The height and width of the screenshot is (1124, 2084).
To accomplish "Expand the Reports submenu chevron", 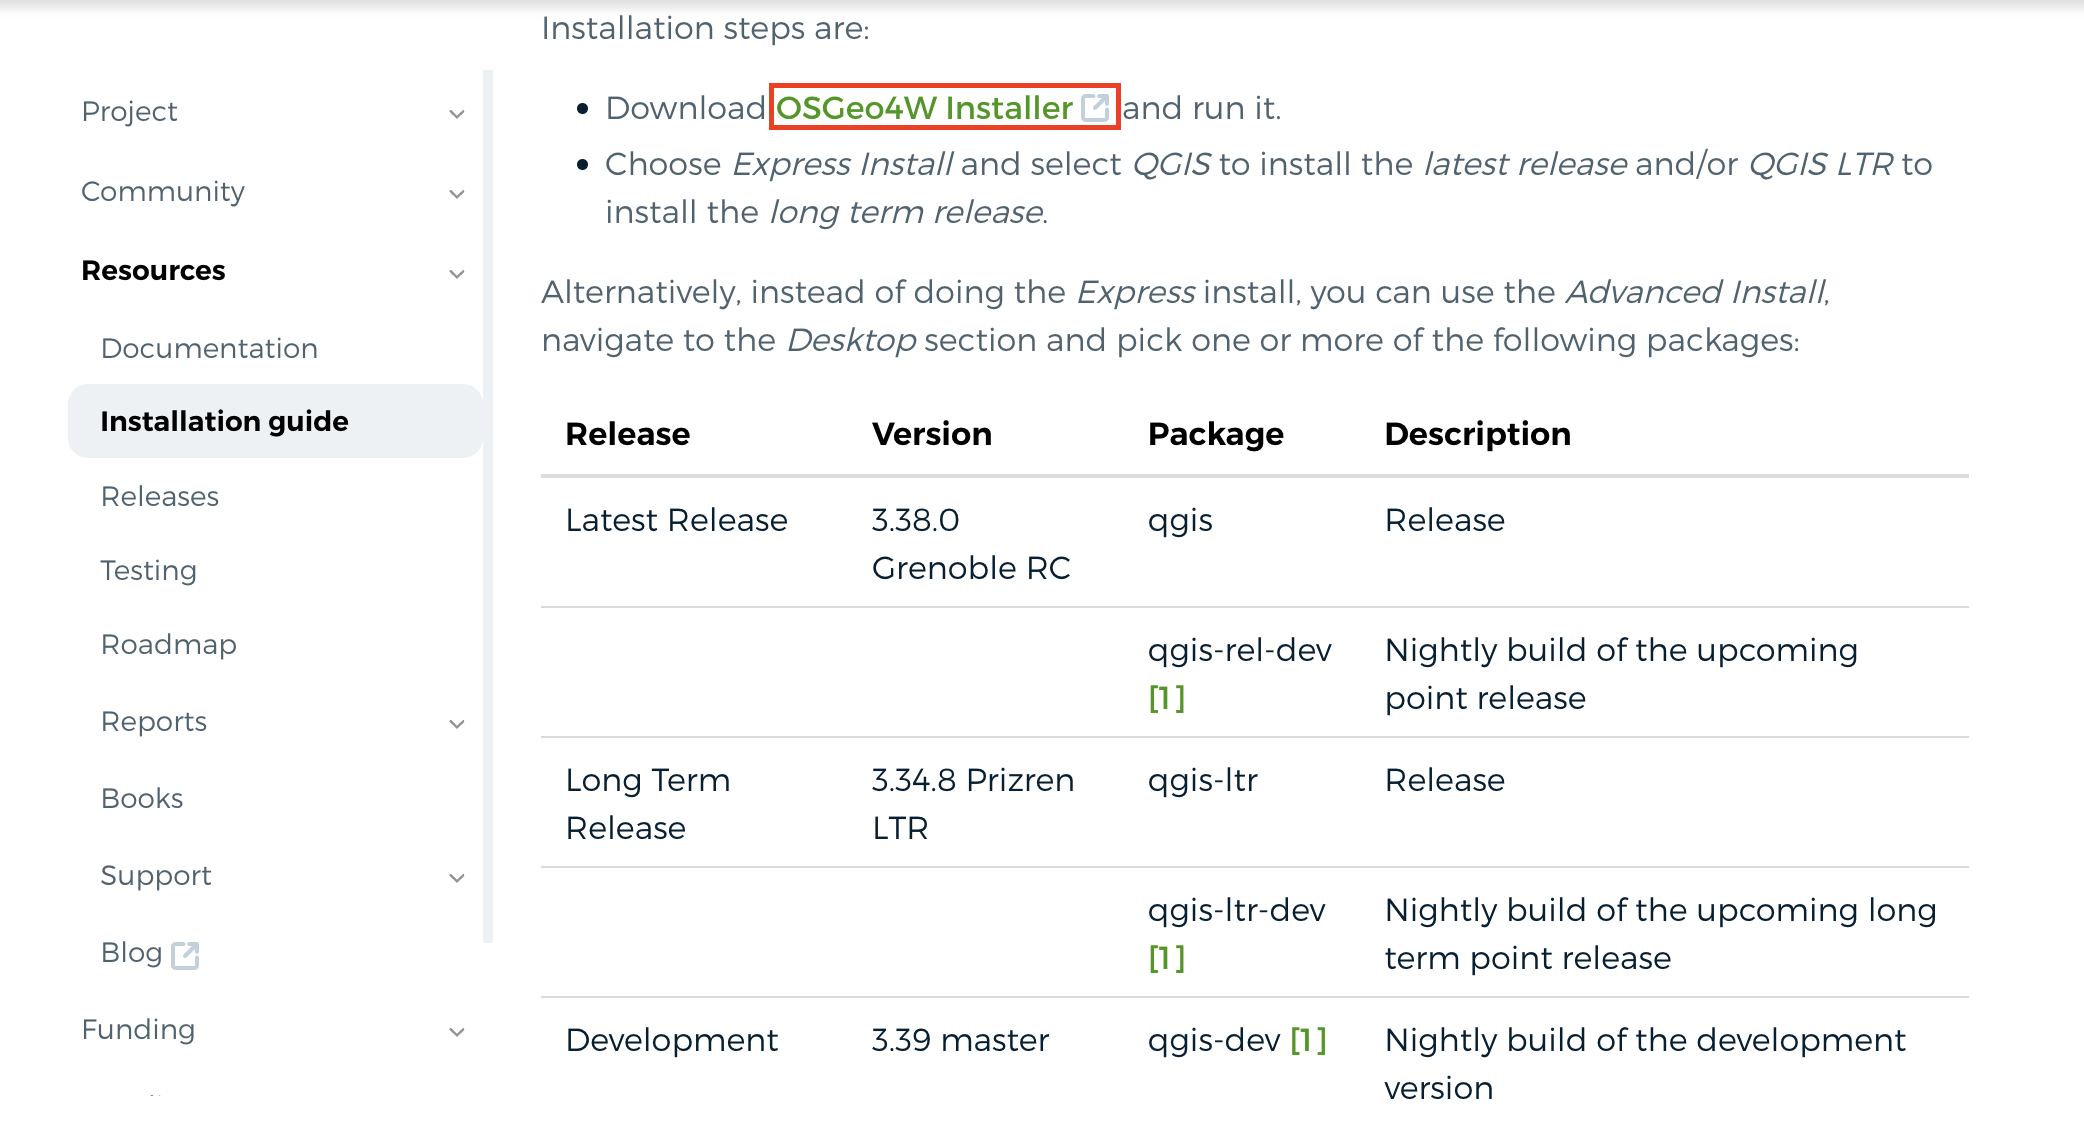I will click(x=457, y=723).
